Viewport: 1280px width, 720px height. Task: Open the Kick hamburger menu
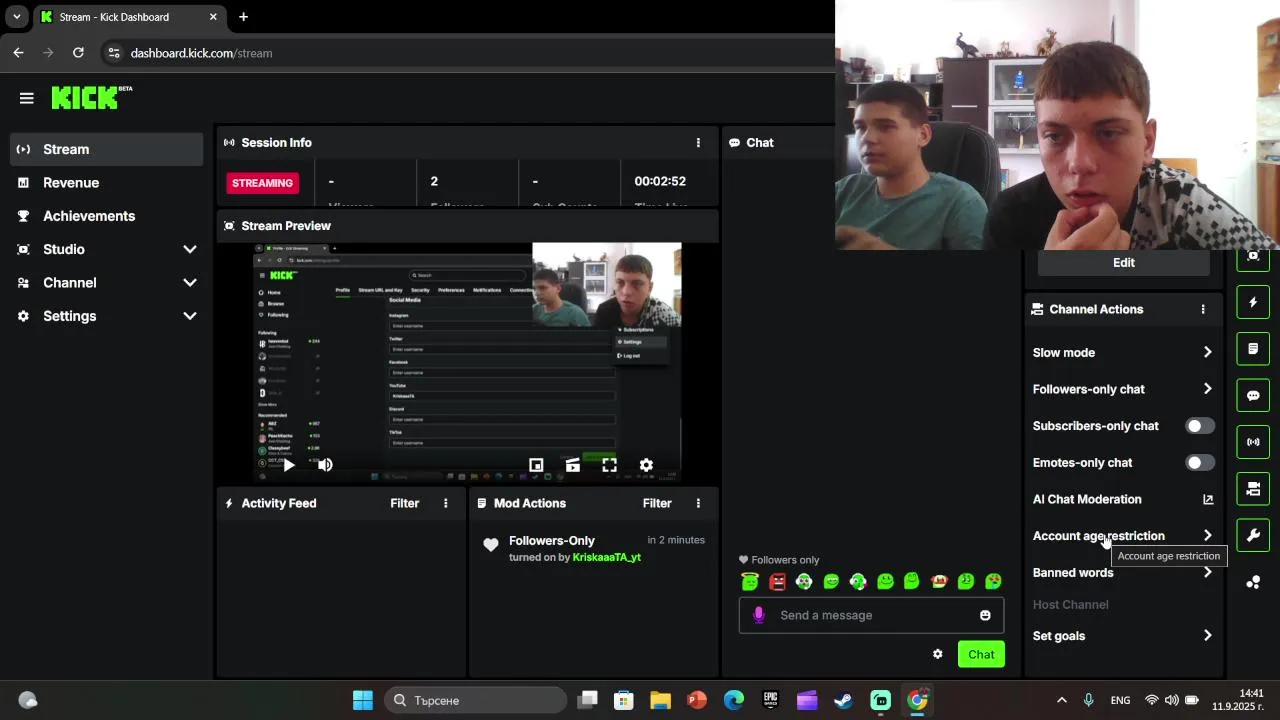27,98
